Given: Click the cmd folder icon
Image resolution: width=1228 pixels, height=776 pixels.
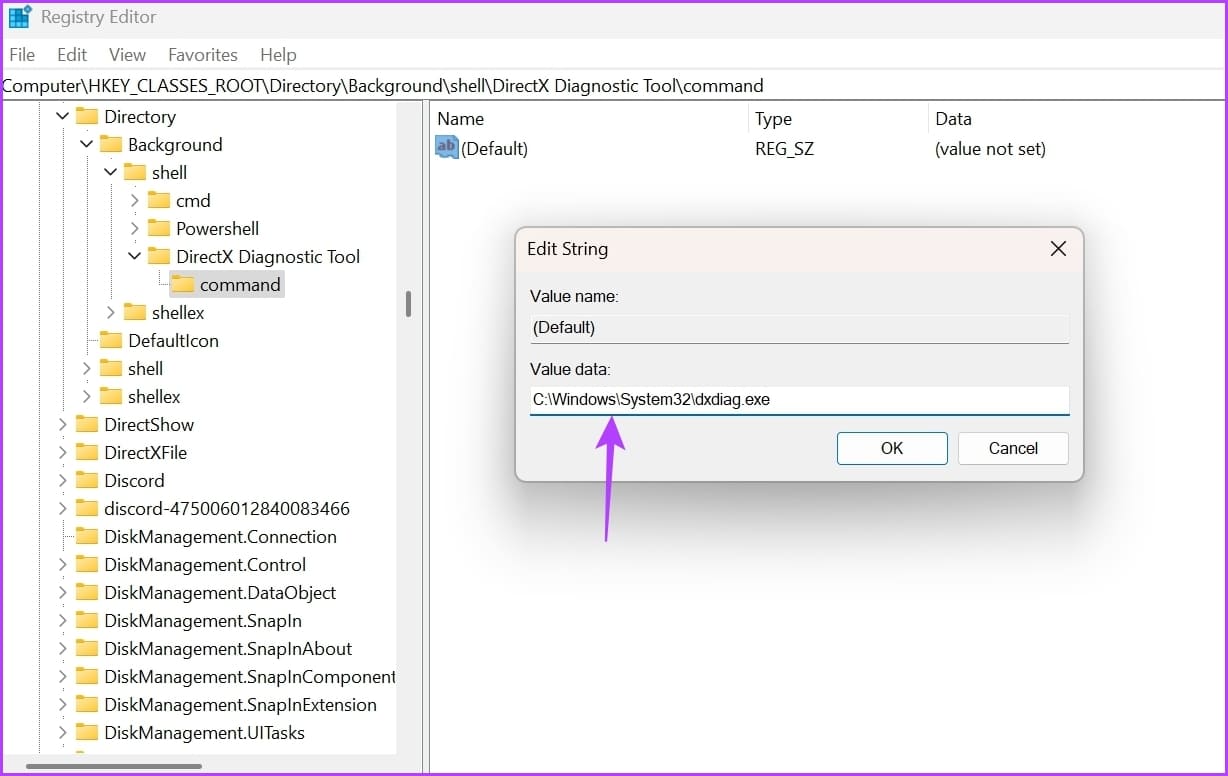Looking at the screenshot, I should coord(160,201).
